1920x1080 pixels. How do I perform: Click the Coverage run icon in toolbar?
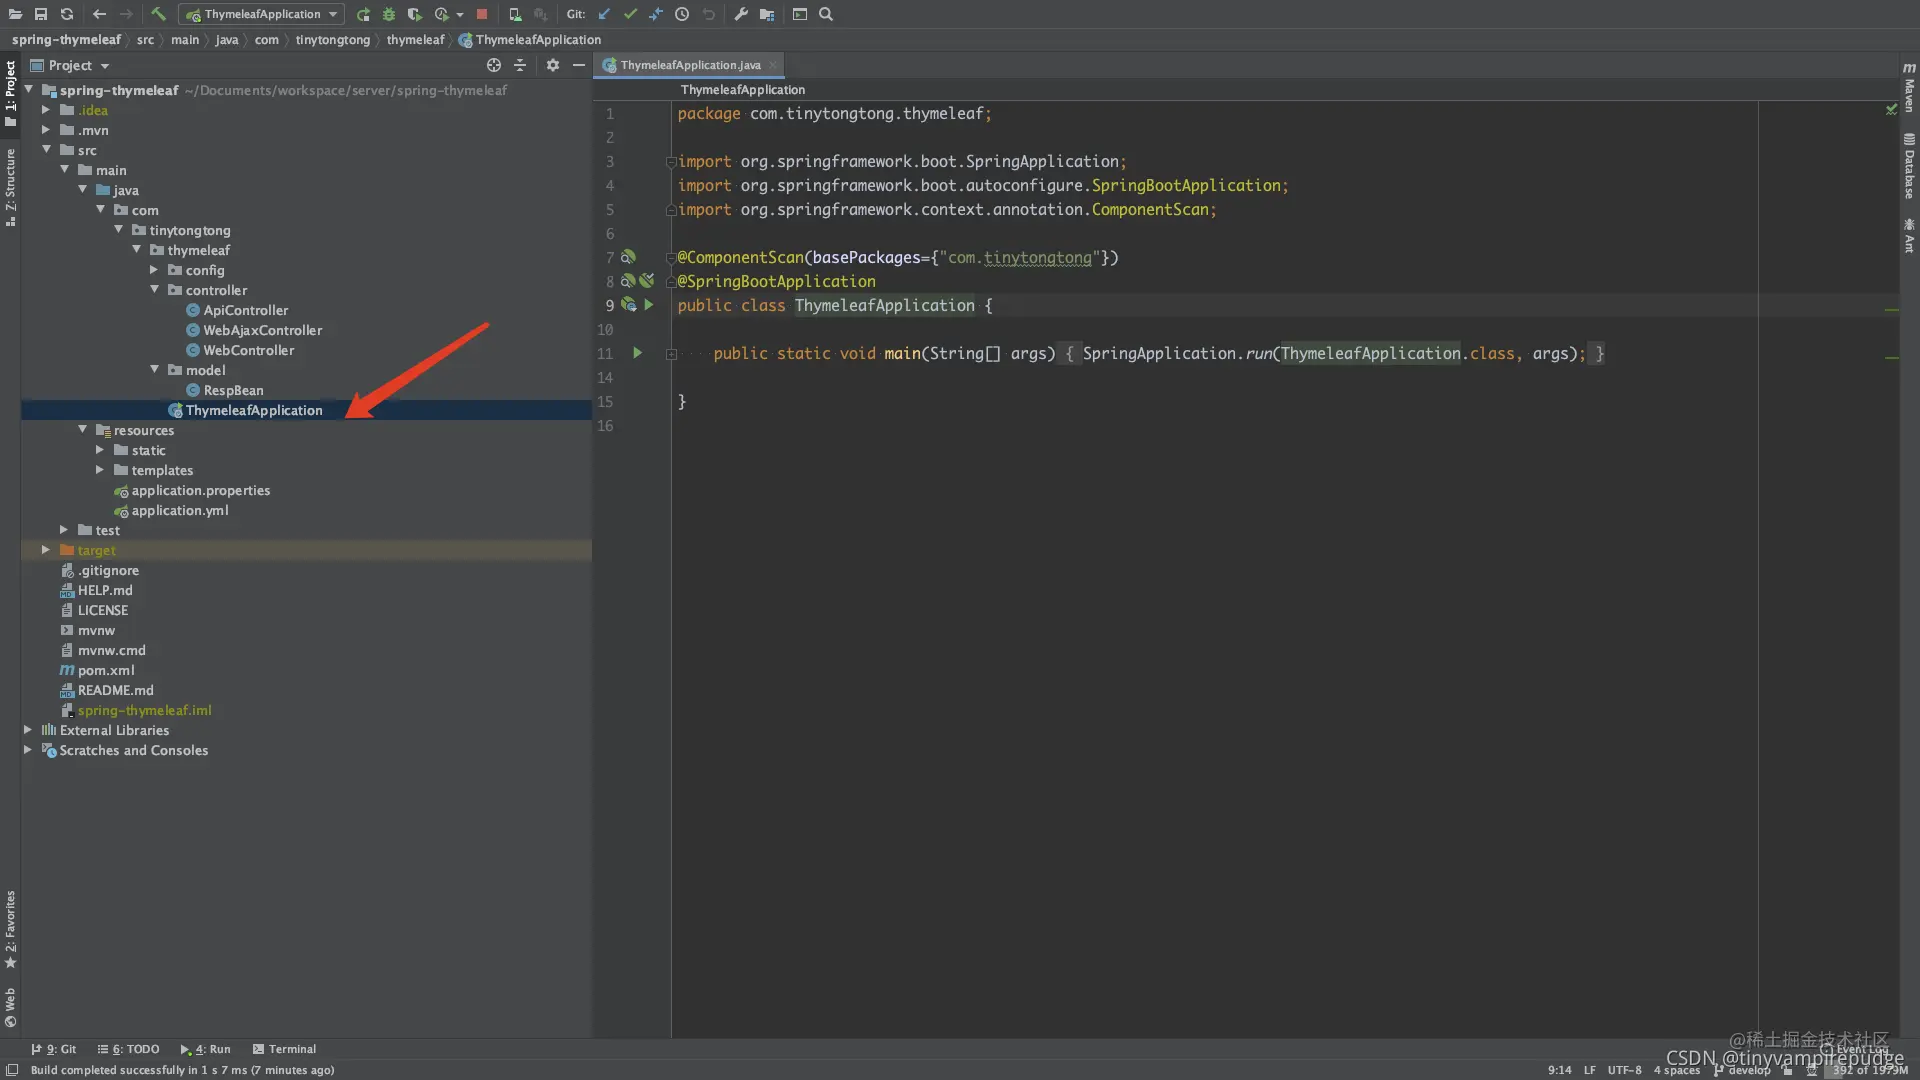point(413,13)
